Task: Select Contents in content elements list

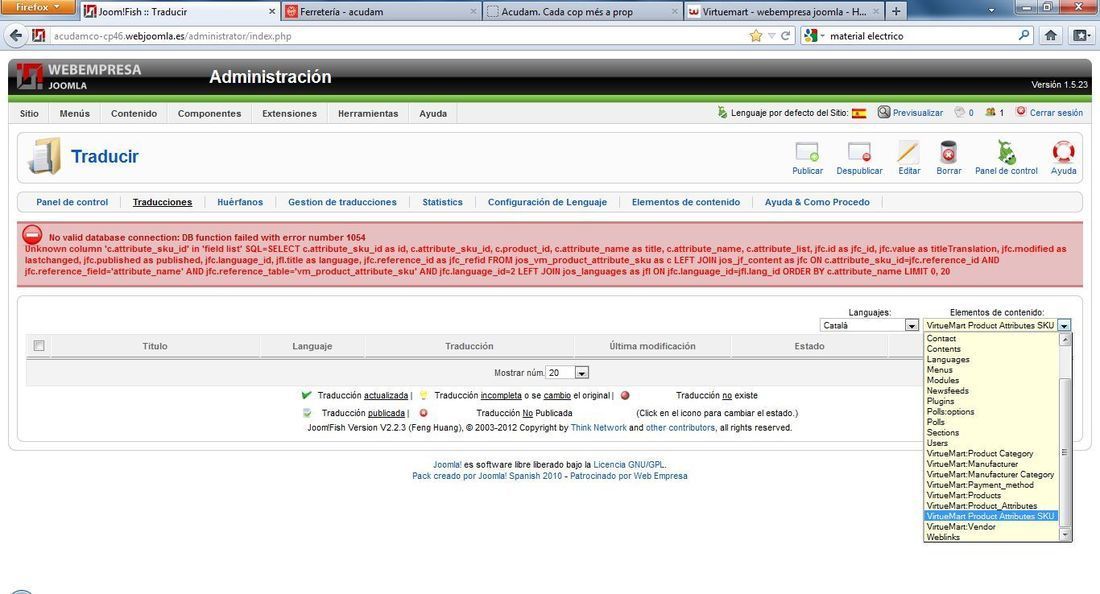Action: [991, 349]
